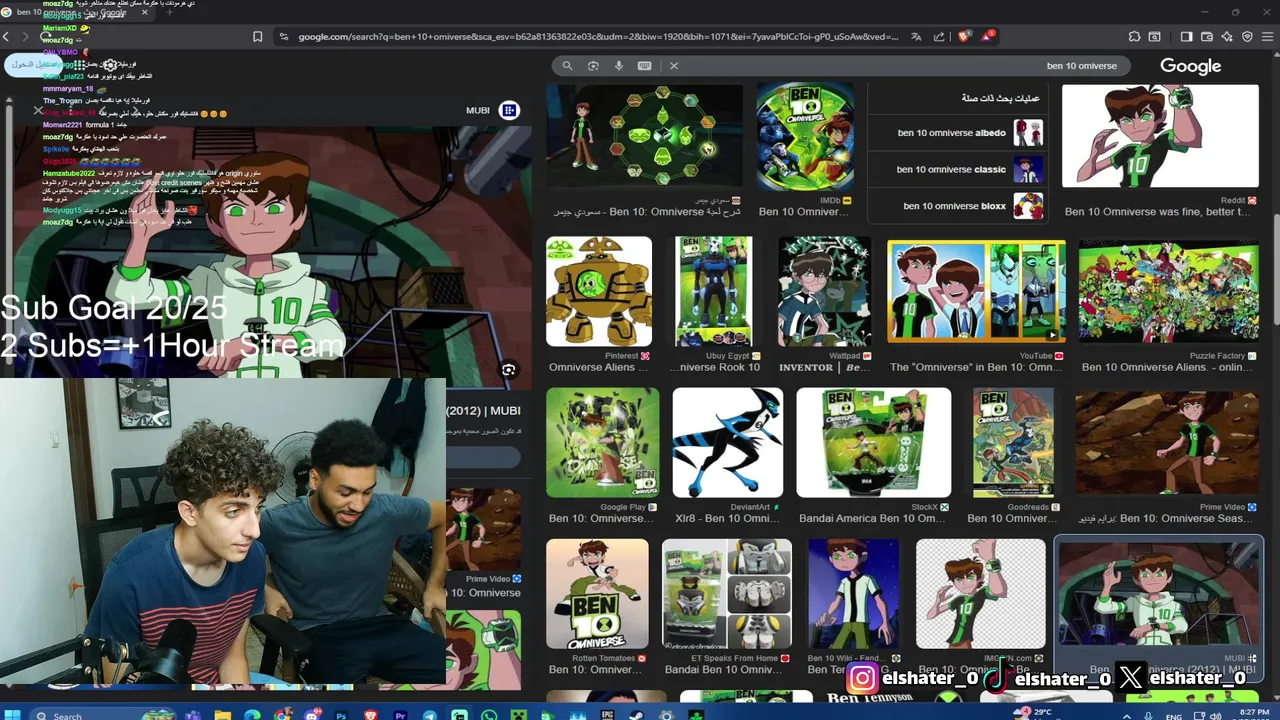
Task: Open the YouTube 'The Omniverse in Ben 10' result
Action: pyautogui.click(x=976, y=292)
